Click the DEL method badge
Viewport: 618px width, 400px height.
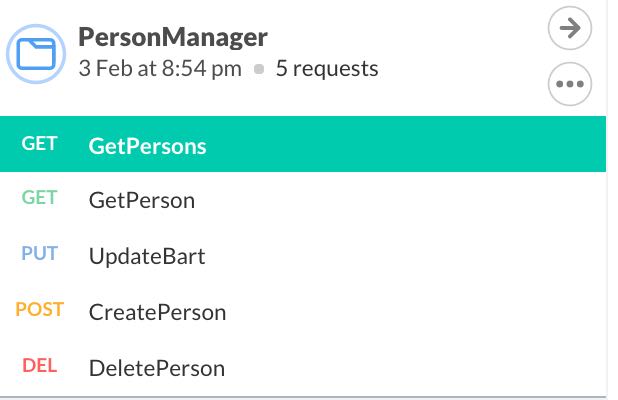pyautogui.click(x=39, y=366)
